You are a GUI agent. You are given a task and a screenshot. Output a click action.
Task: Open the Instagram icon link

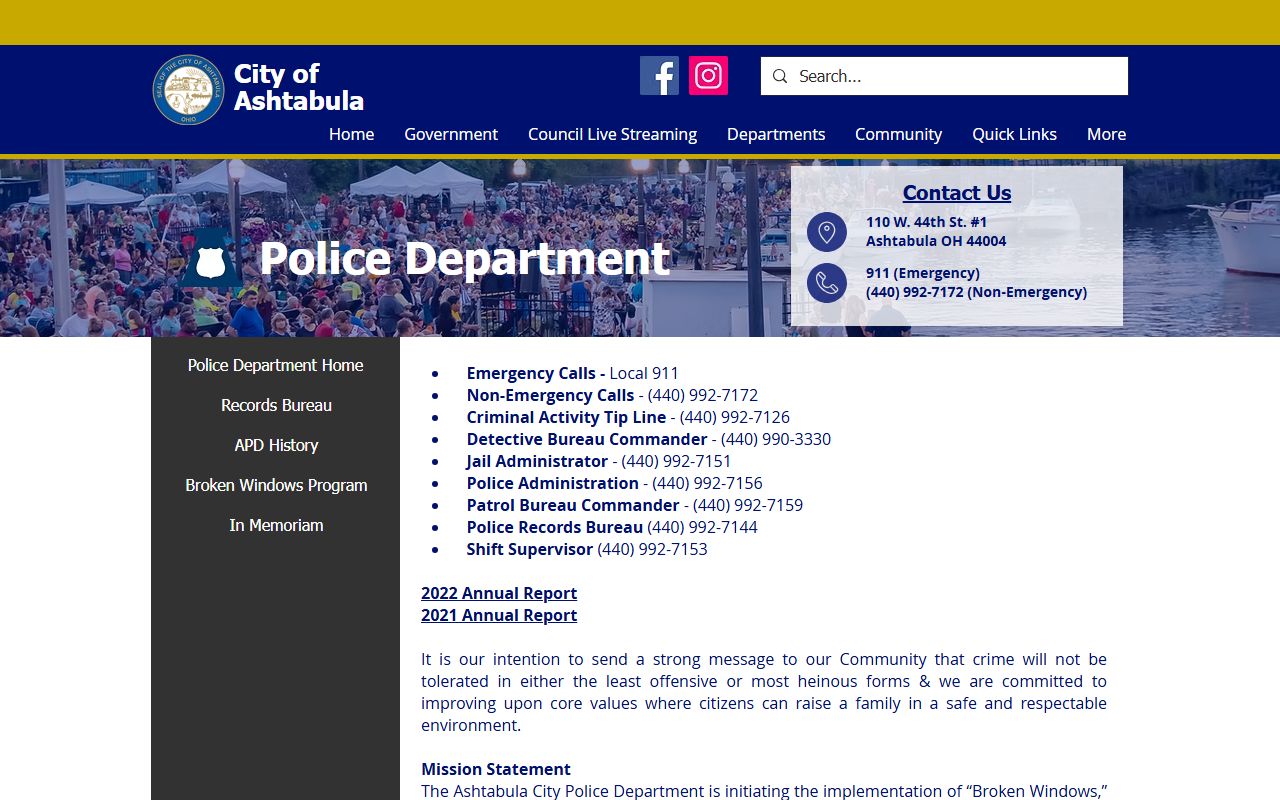tap(708, 76)
